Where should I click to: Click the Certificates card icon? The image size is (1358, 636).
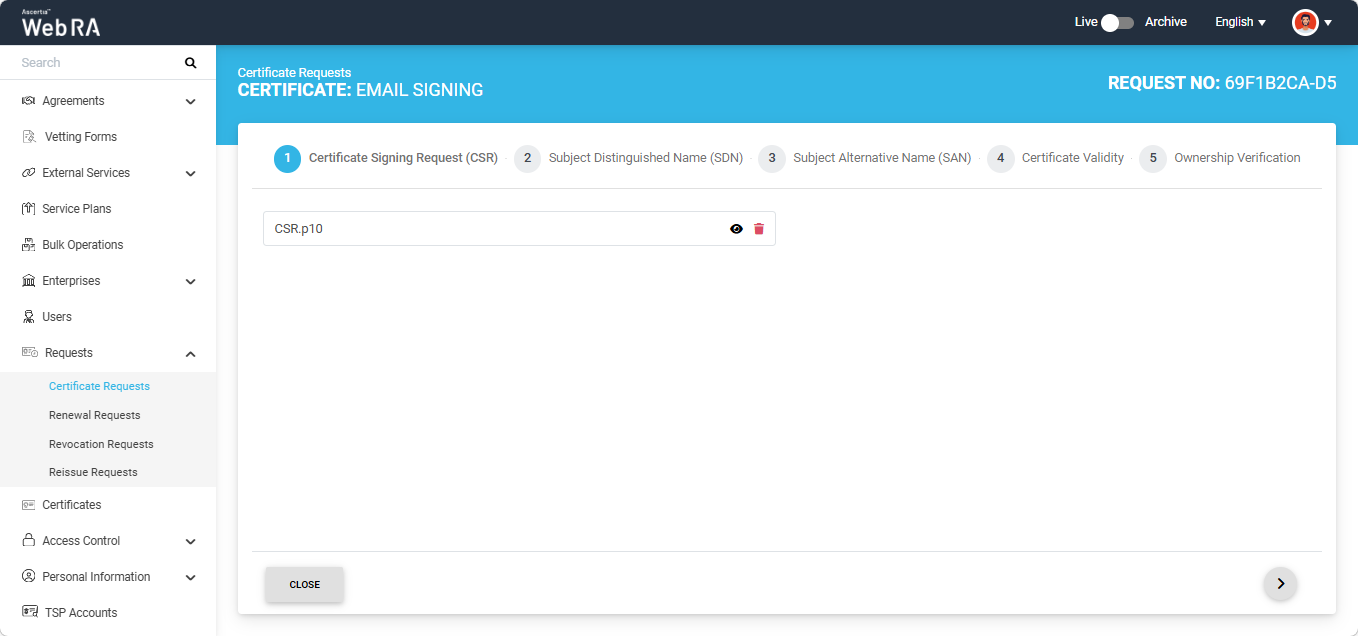pos(28,505)
